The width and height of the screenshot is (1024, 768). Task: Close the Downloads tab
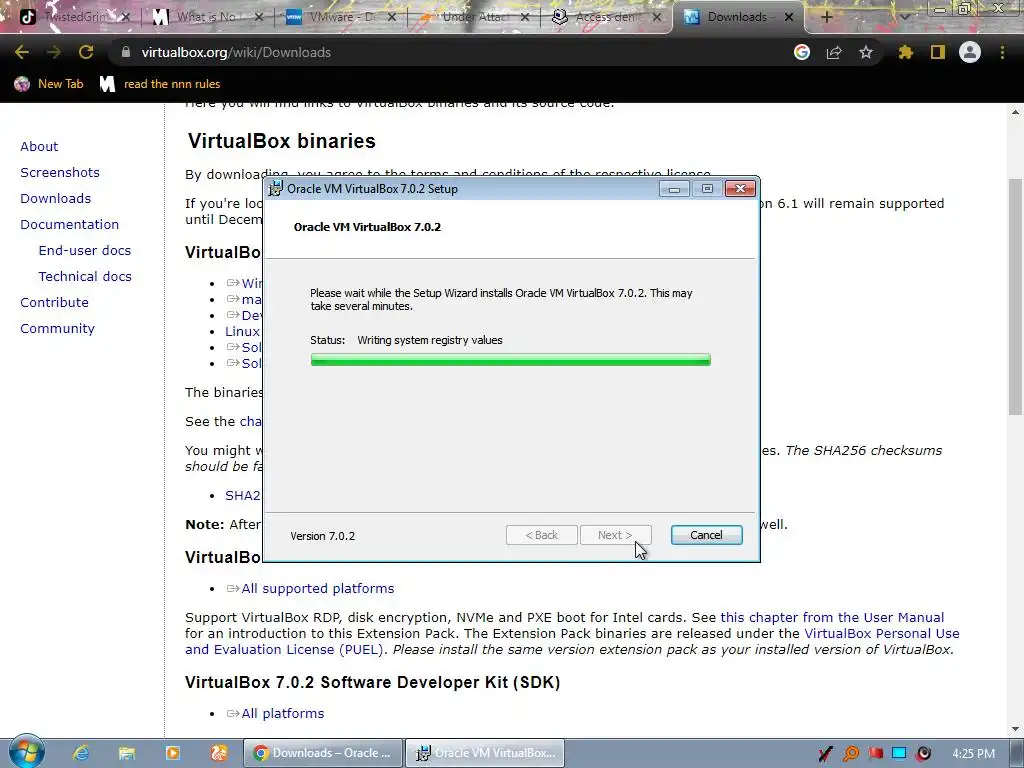(x=789, y=17)
